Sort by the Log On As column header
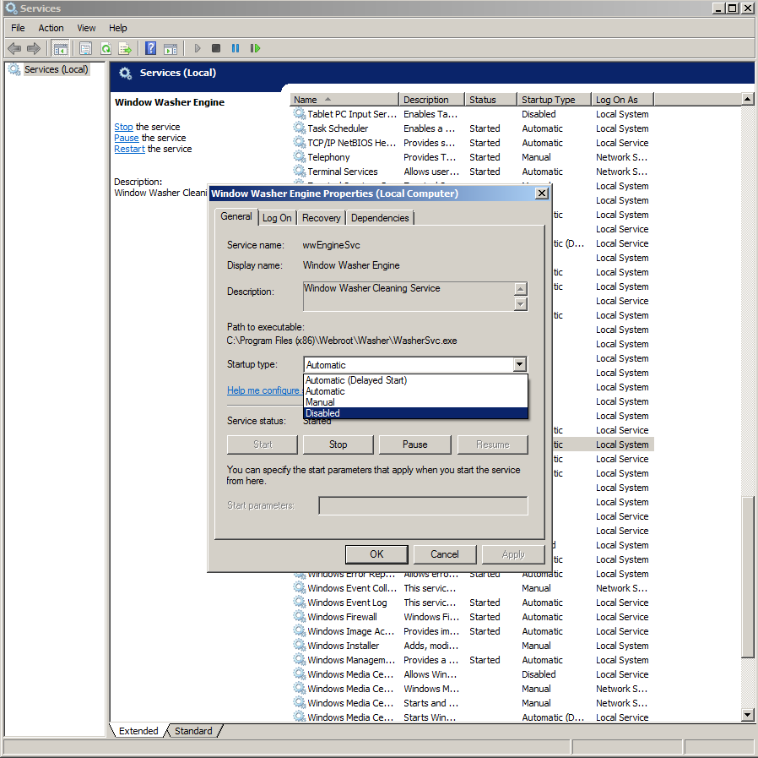The height and width of the screenshot is (758, 758). [622, 100]
